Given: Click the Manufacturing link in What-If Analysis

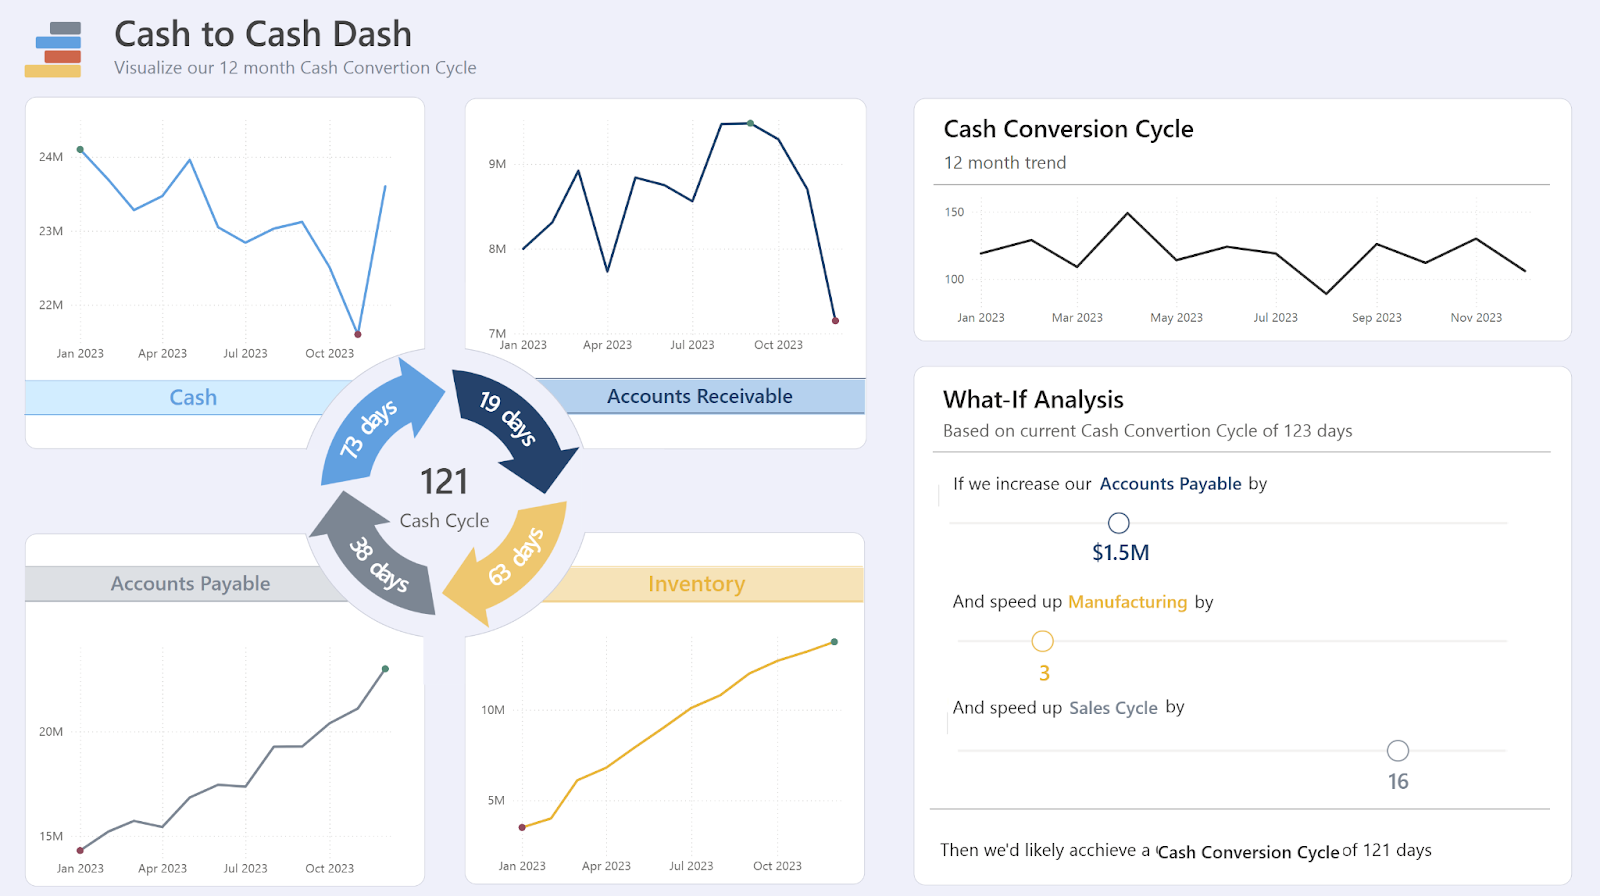Looking at the screenshot, I should click(x=1127, y=602).
